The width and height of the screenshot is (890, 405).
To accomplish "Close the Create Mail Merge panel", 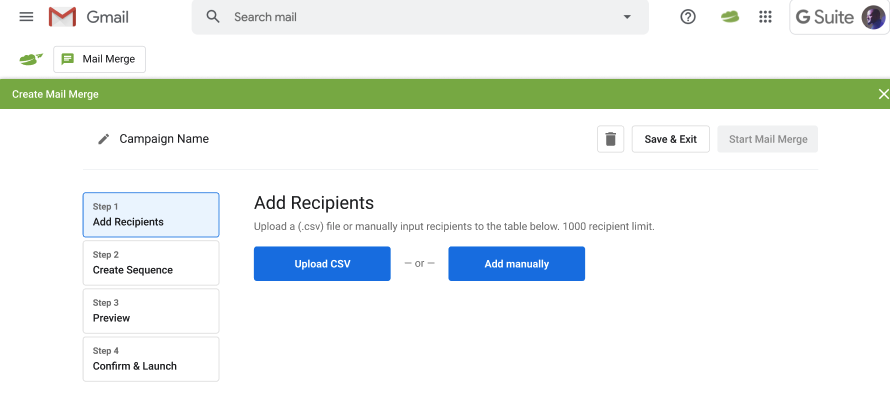I will pos(882,94).
